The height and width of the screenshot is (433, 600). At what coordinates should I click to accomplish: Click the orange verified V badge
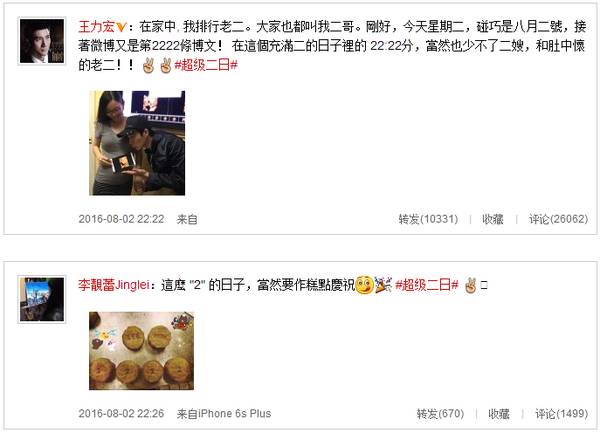pos(121,27)
